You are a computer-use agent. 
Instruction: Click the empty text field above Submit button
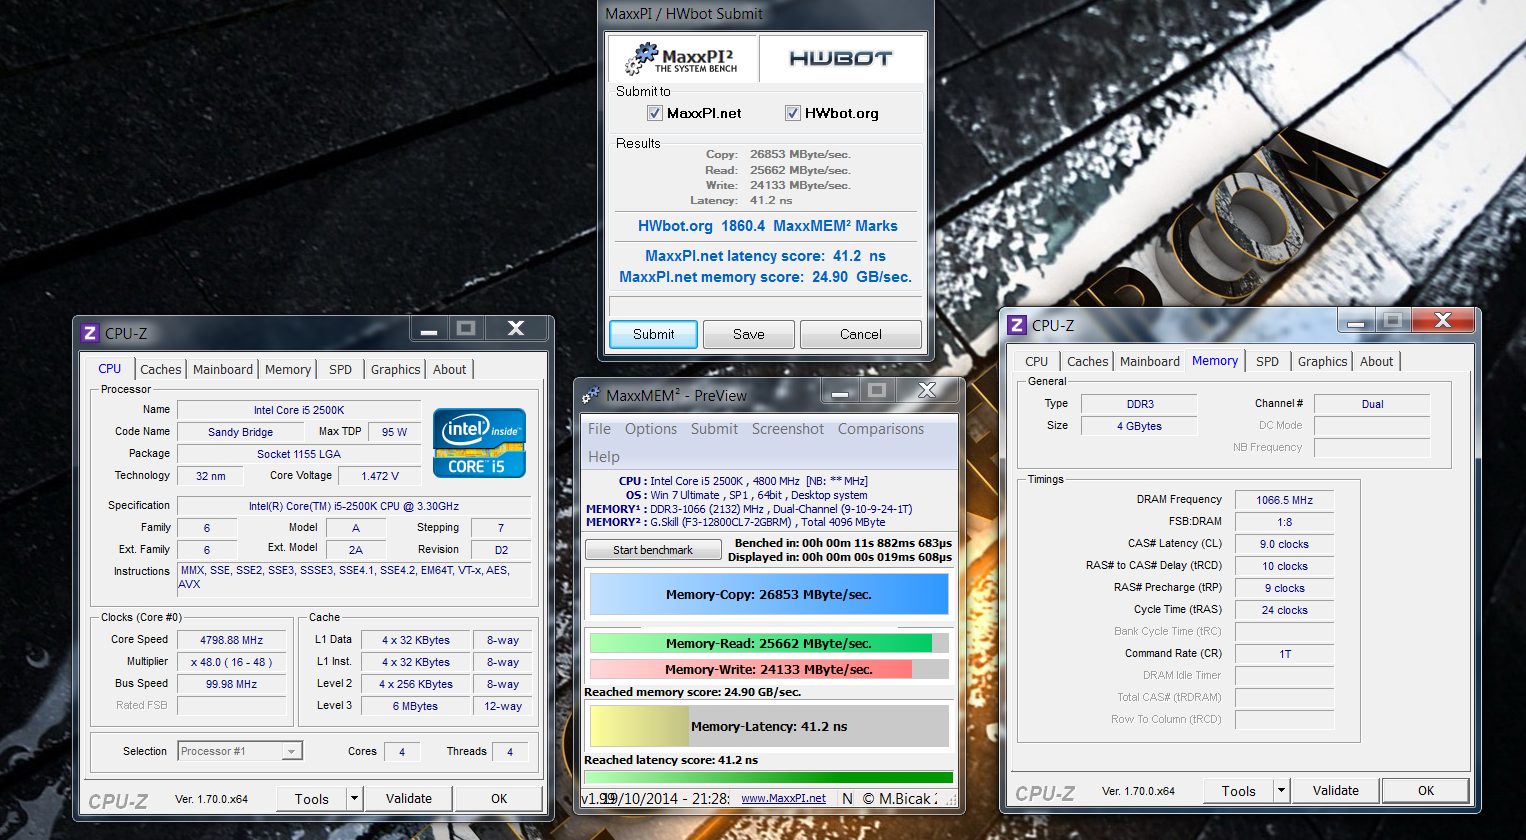(x=765, y=305)
